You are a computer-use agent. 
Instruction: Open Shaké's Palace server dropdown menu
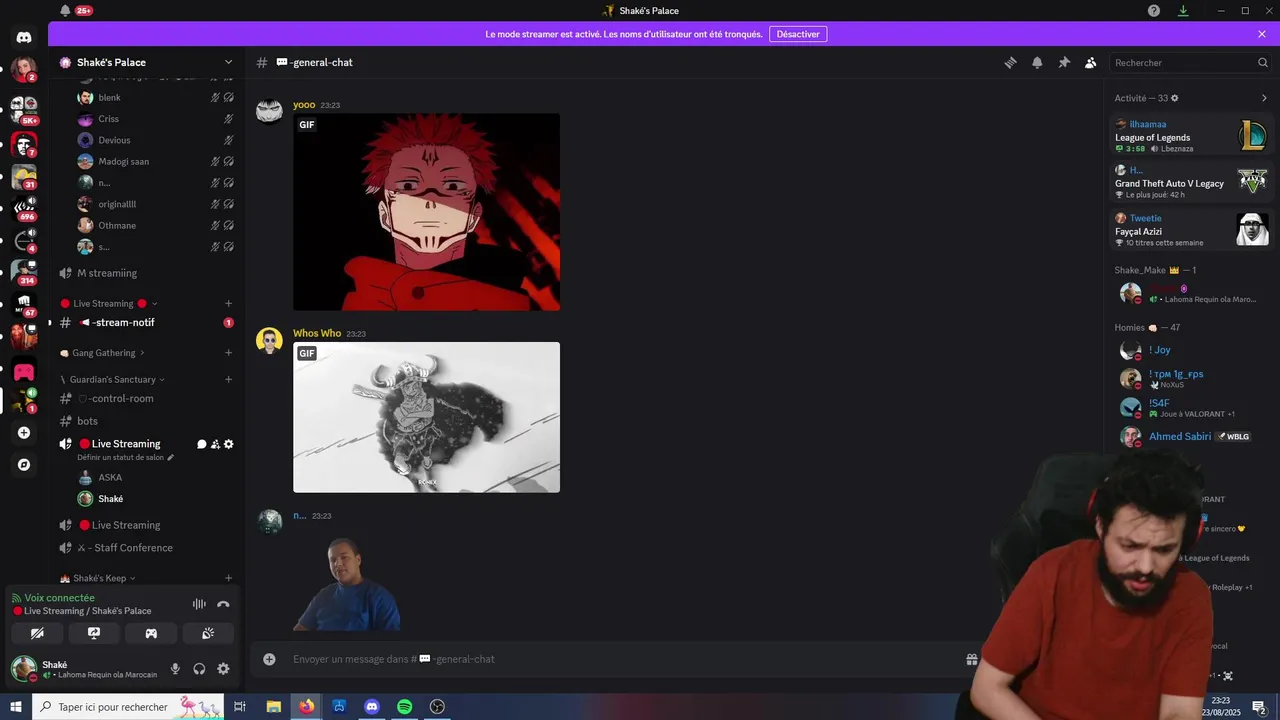[x=146, y=62]
